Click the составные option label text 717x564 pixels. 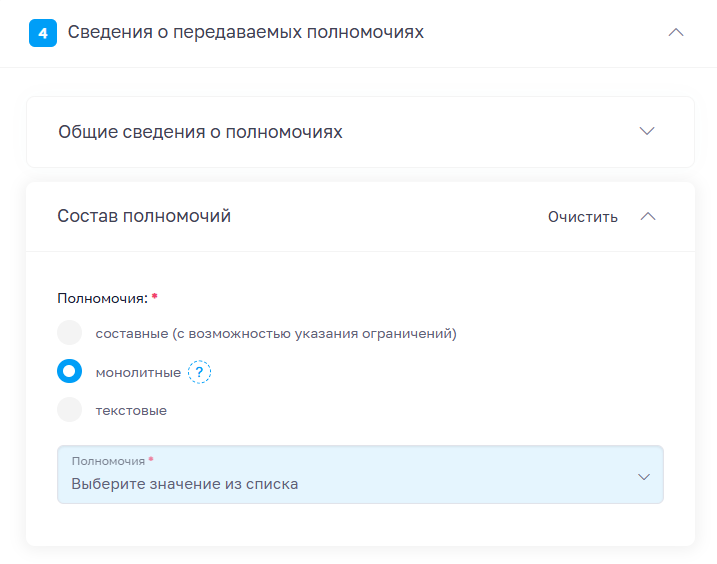pos(276,333)
